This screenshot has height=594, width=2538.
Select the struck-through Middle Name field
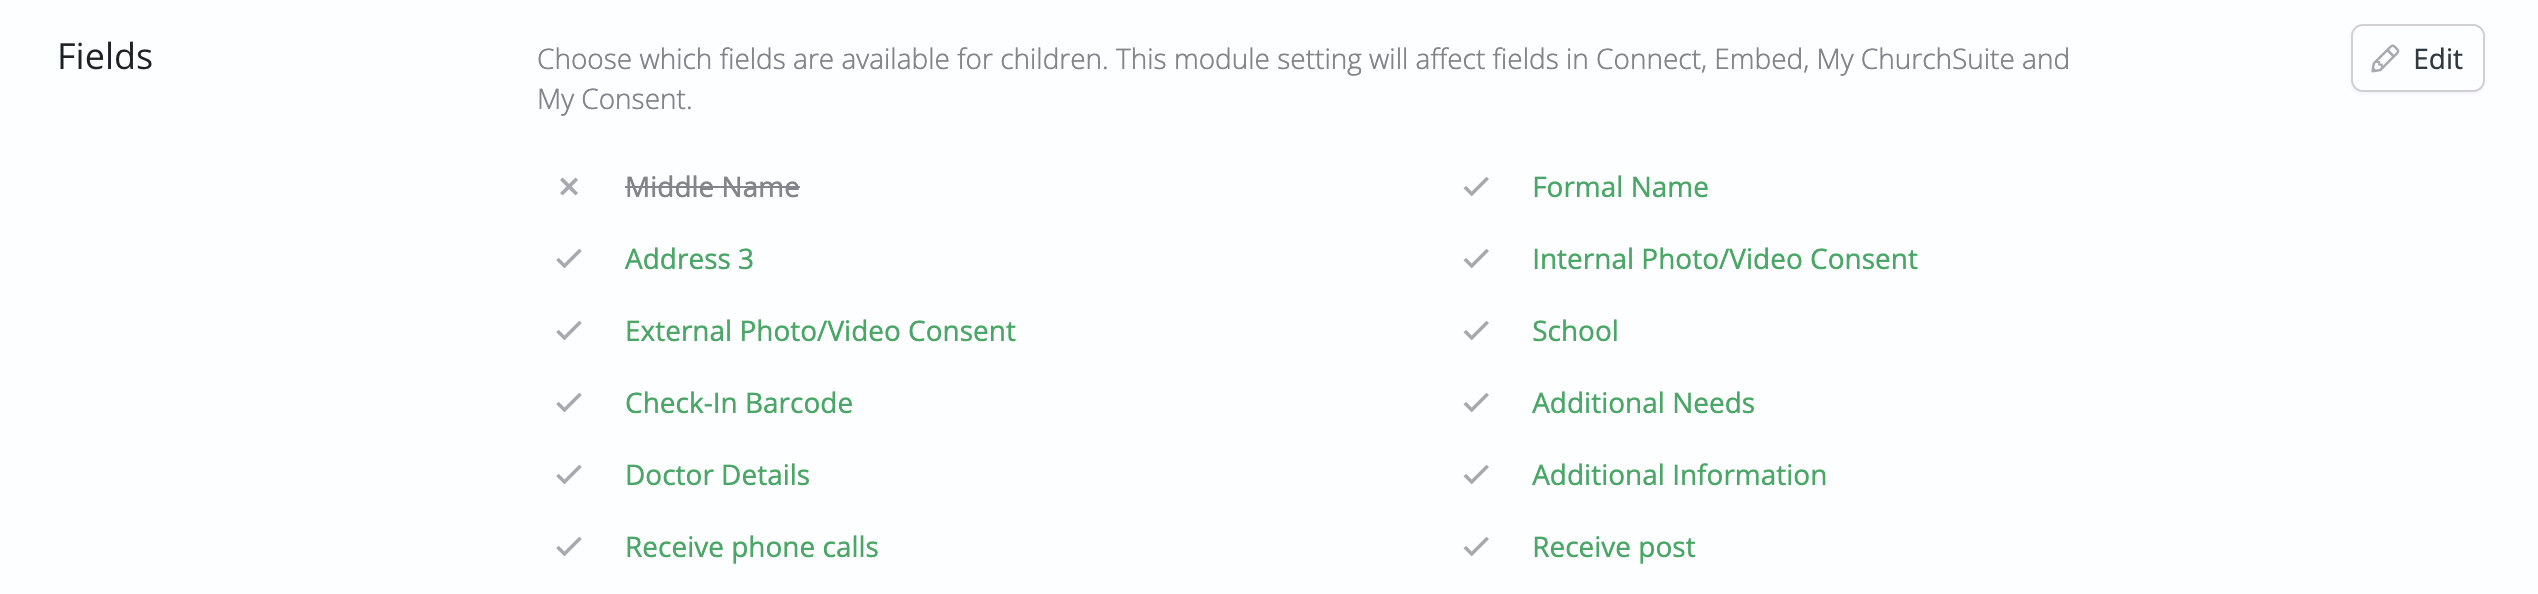712,187
